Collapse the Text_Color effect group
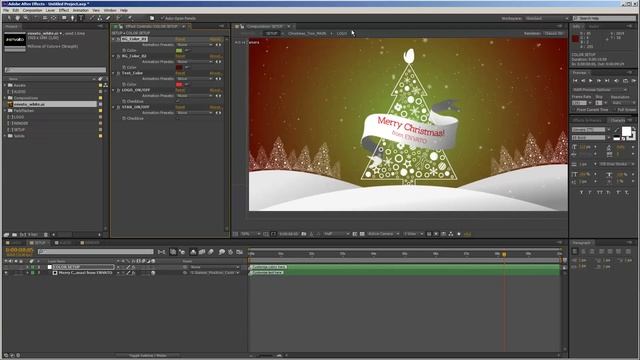 point(113,73)
